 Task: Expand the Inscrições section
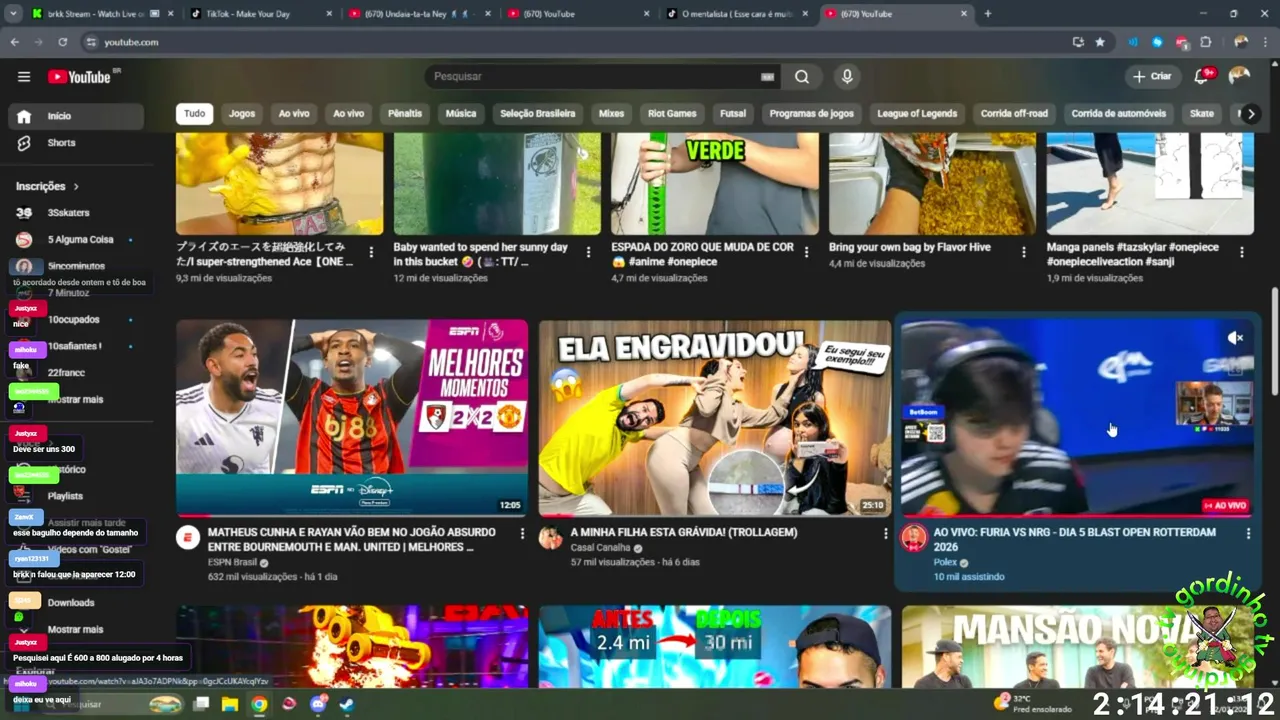tap(47, 186)
